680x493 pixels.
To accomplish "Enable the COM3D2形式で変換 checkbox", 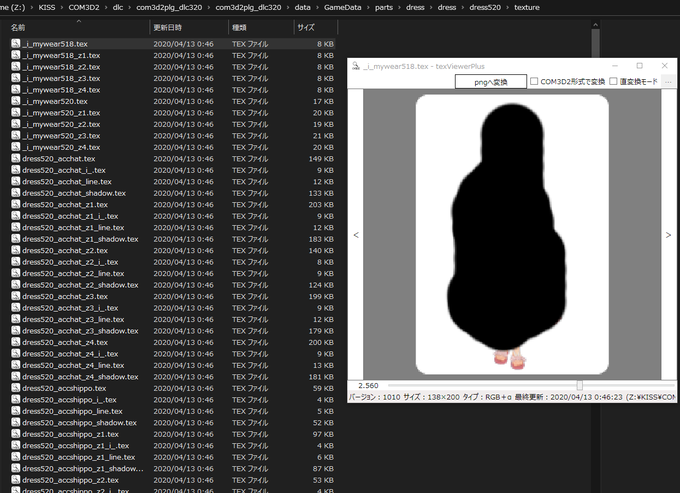I will coord(534,81).
